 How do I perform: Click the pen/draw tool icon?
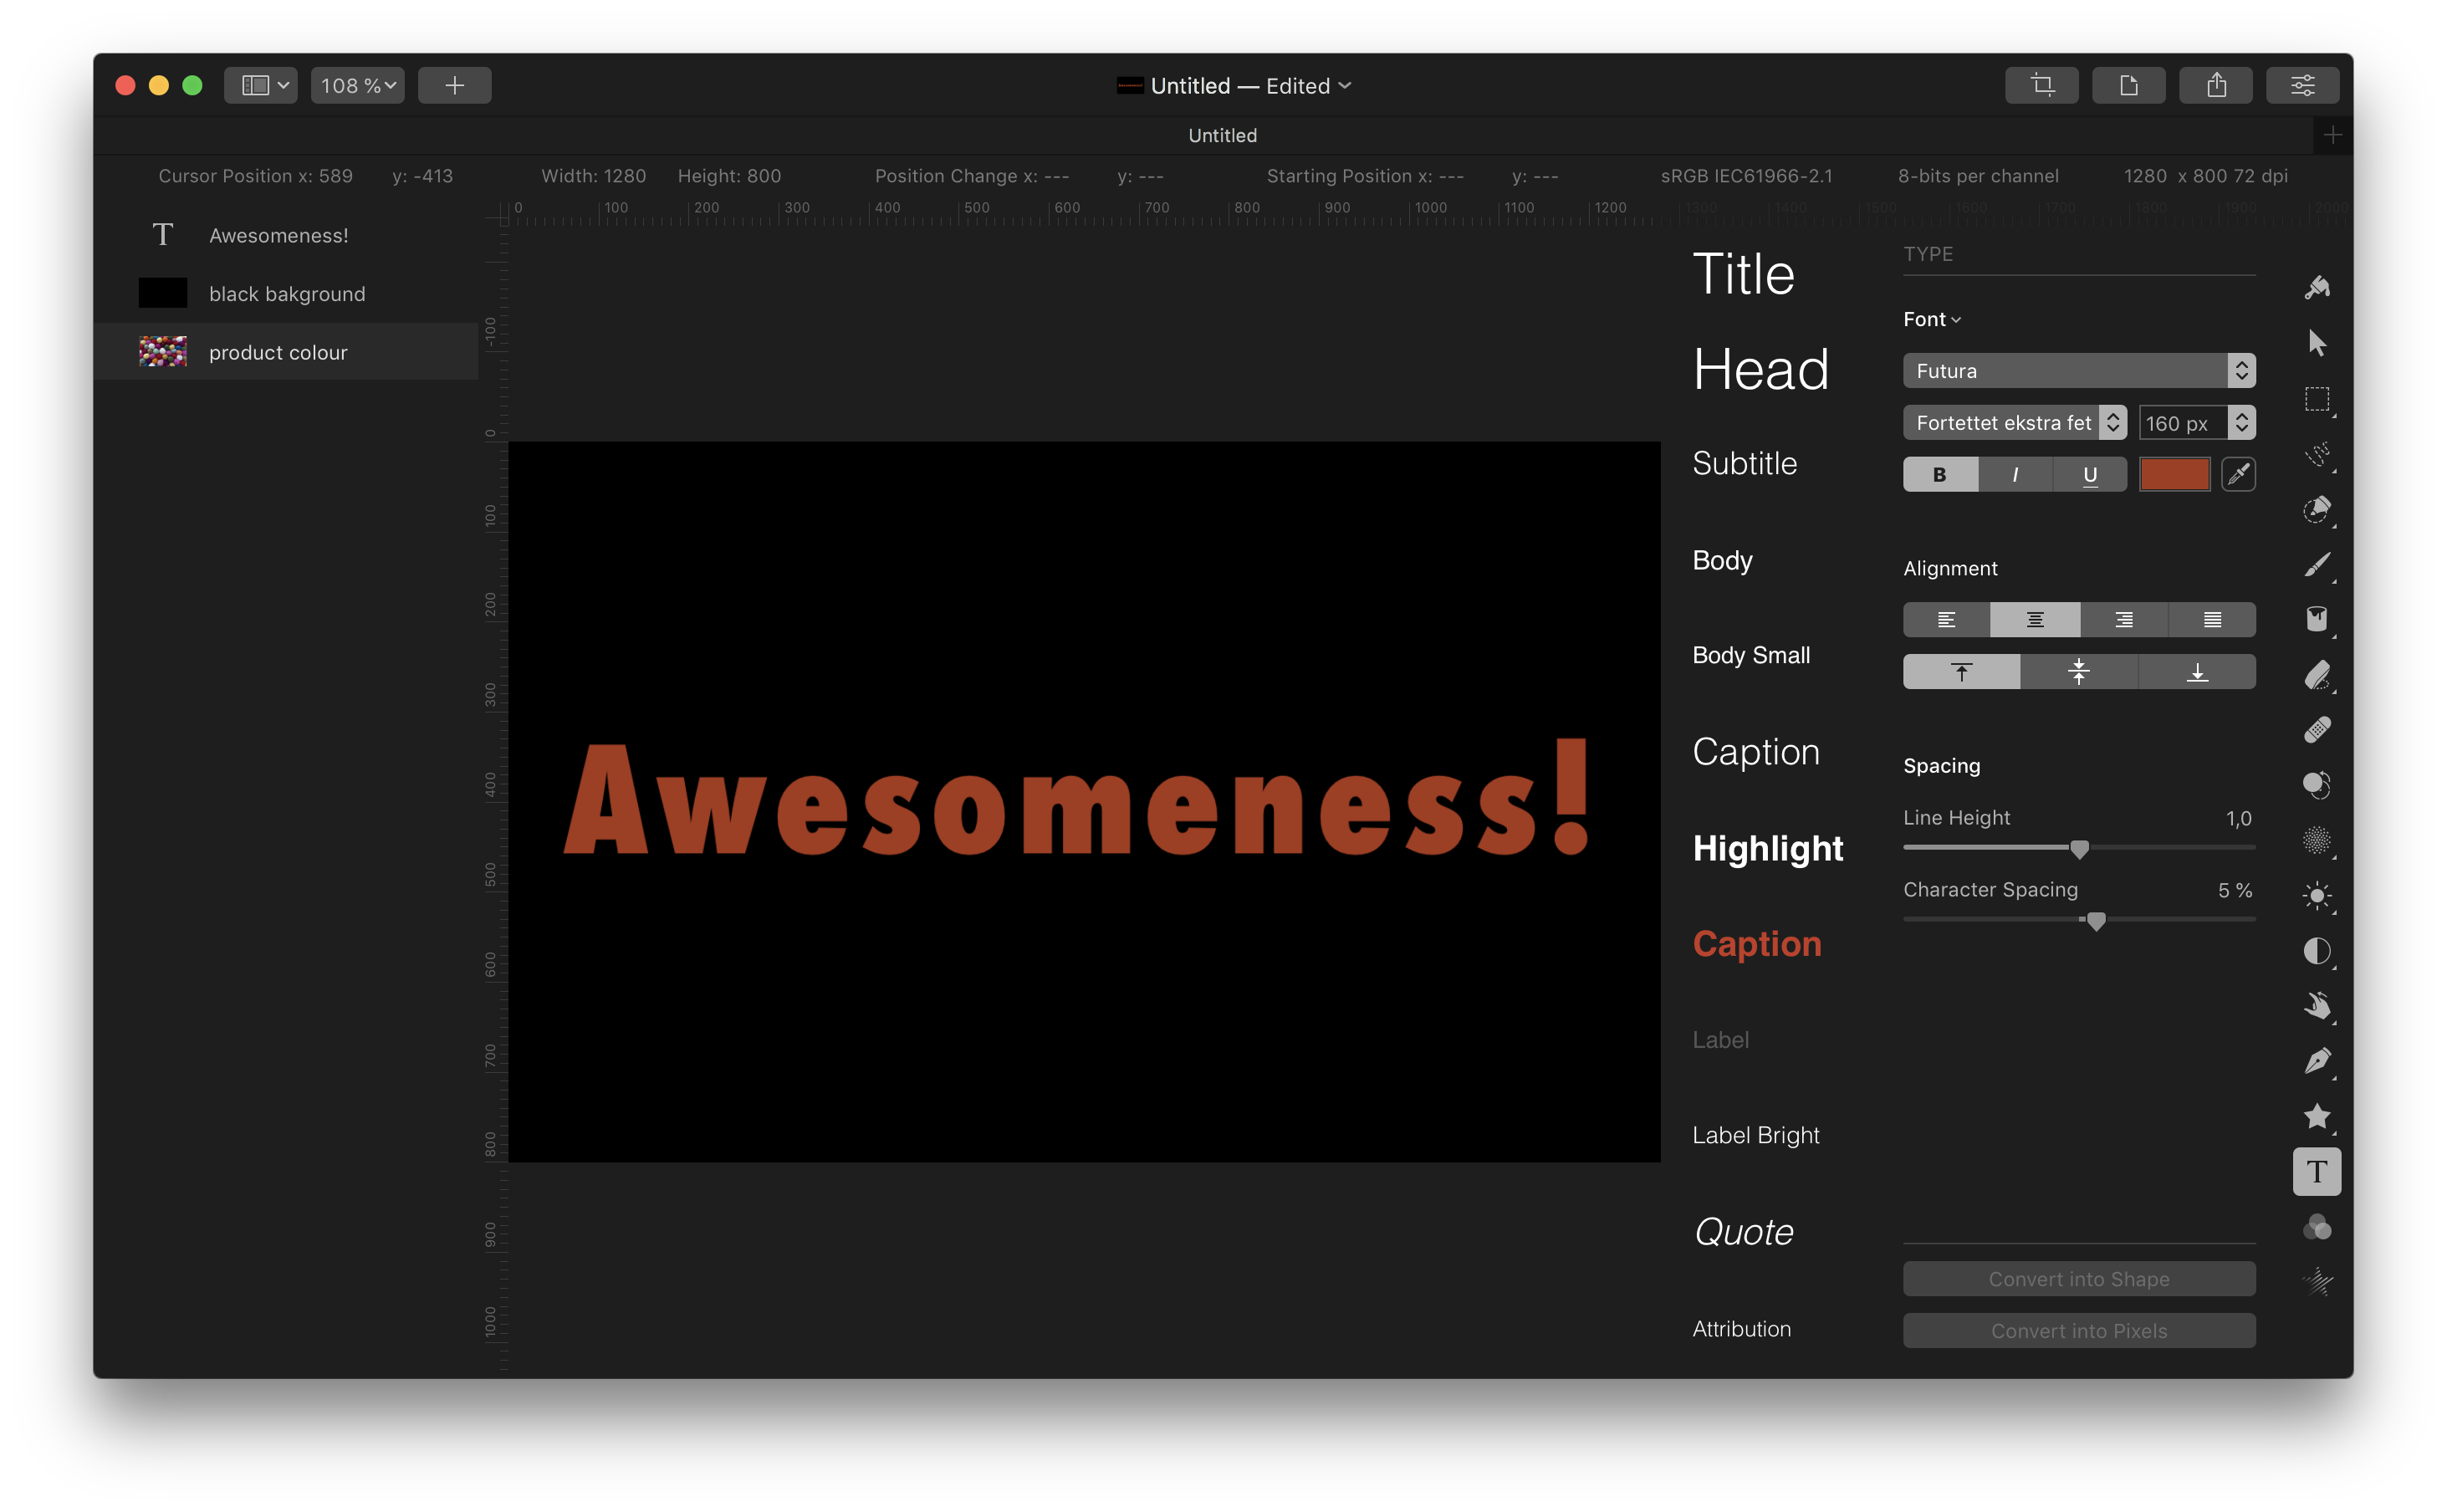[2317, 1061]
